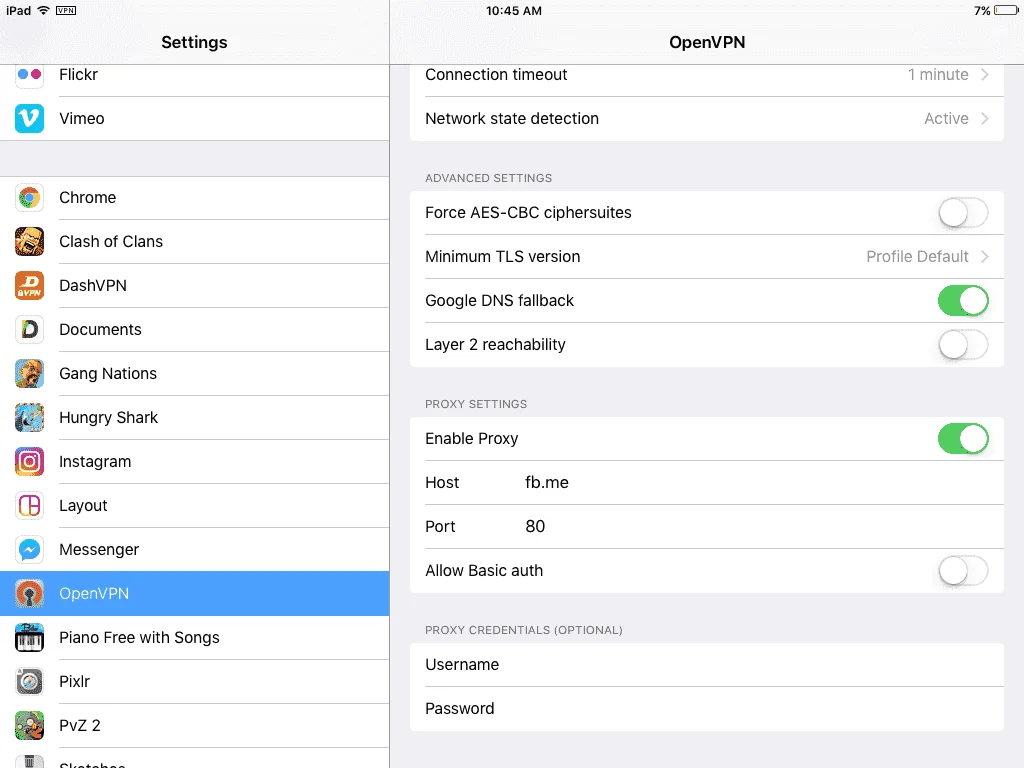Tap the Wi-Fi status icon

tap(43, 10)
